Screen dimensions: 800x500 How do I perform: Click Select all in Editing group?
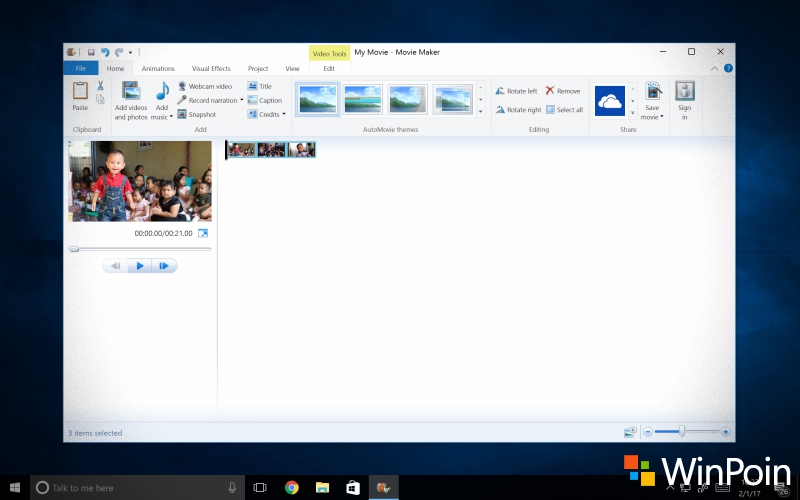click(564, 110)
